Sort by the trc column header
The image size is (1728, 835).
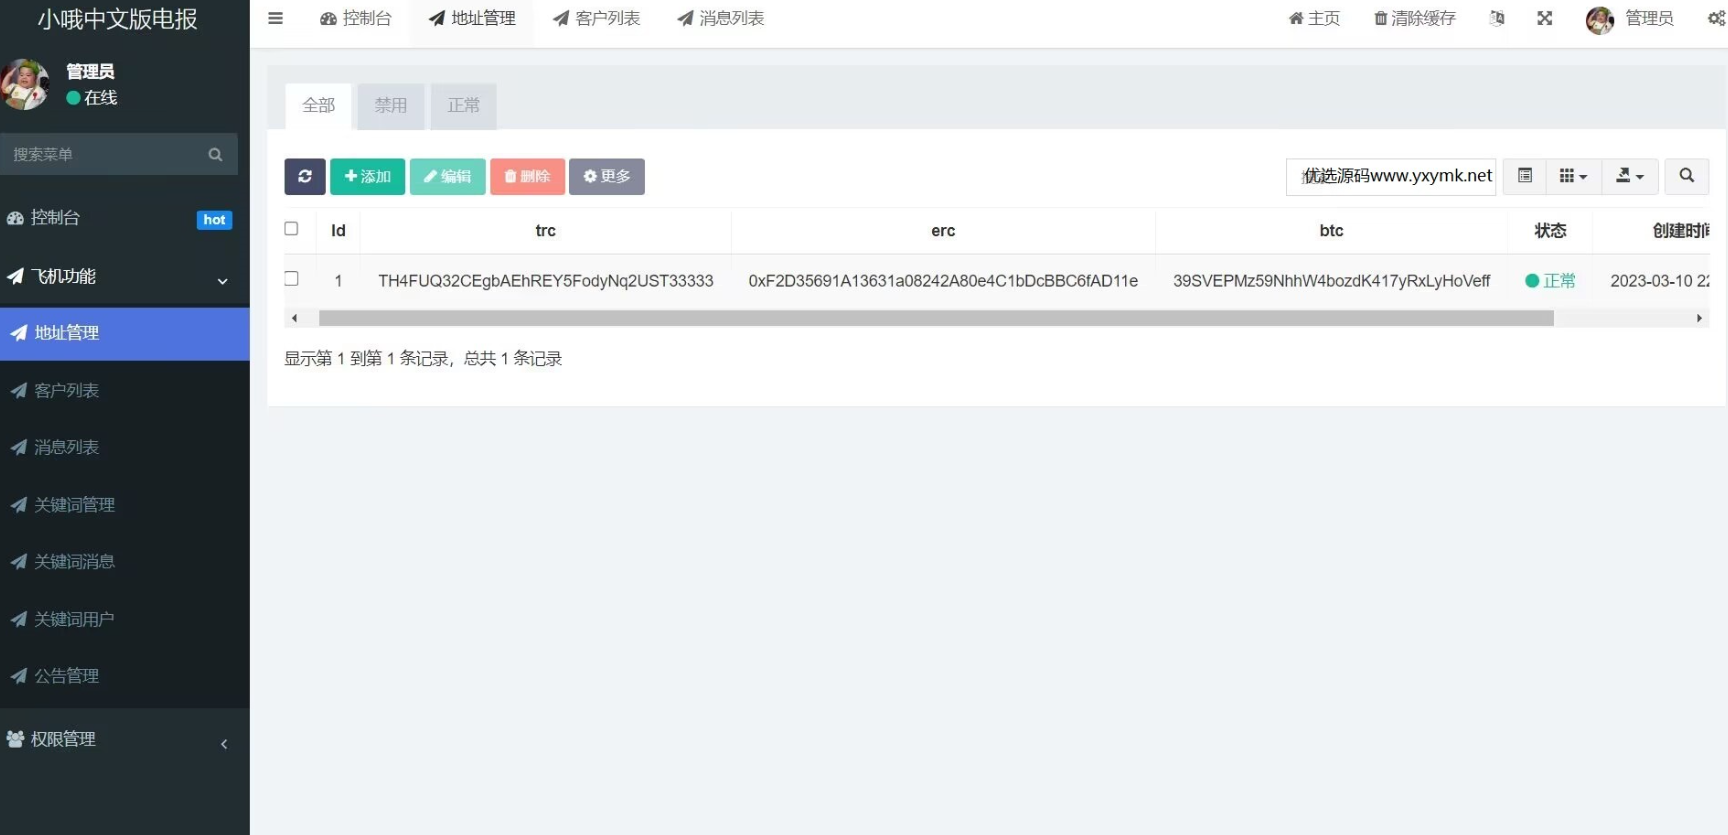(545, 231)
